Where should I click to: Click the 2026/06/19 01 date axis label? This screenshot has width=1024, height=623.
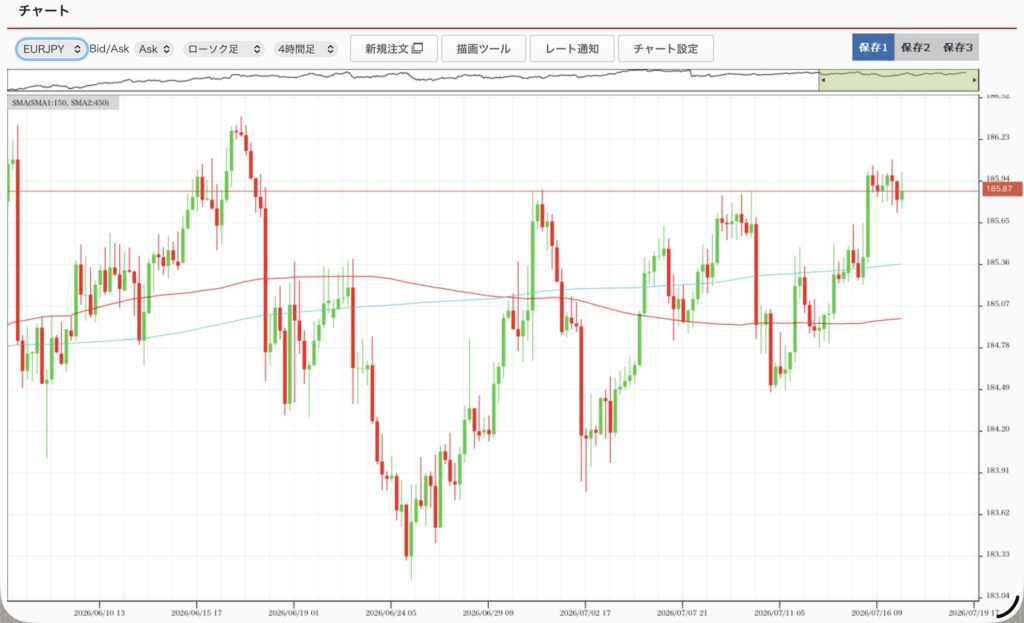pos(294,613)
